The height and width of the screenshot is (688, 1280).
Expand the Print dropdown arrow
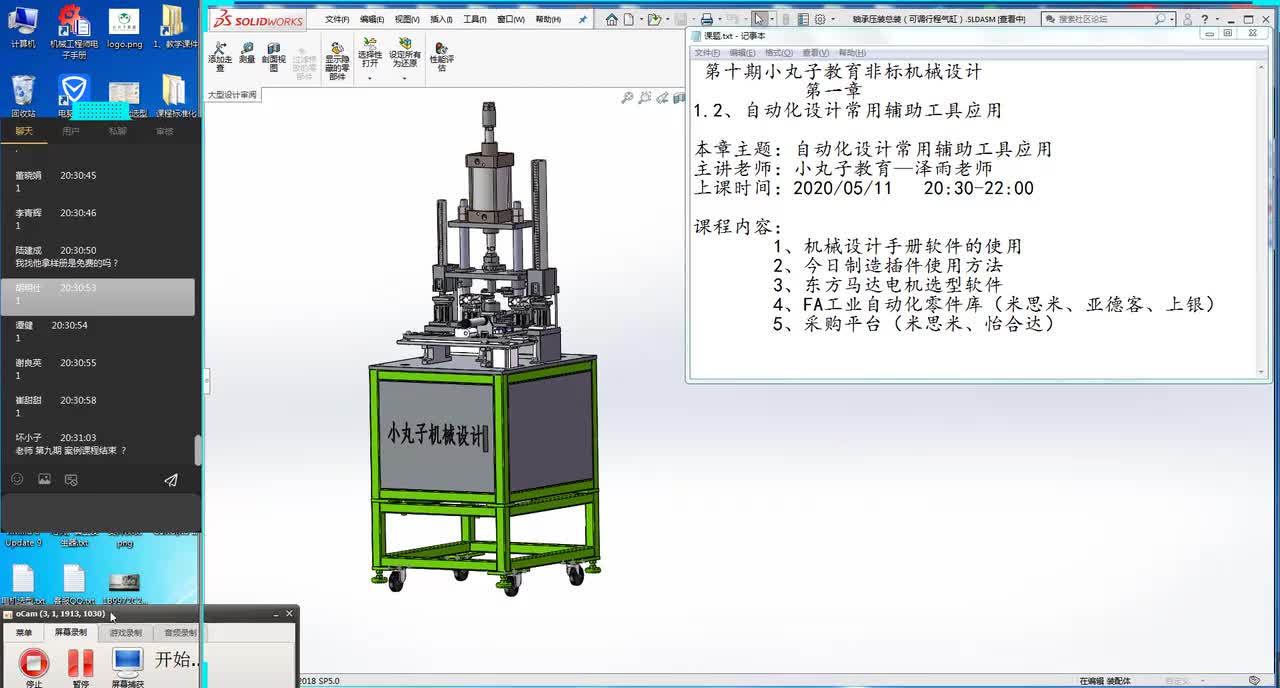720,19
